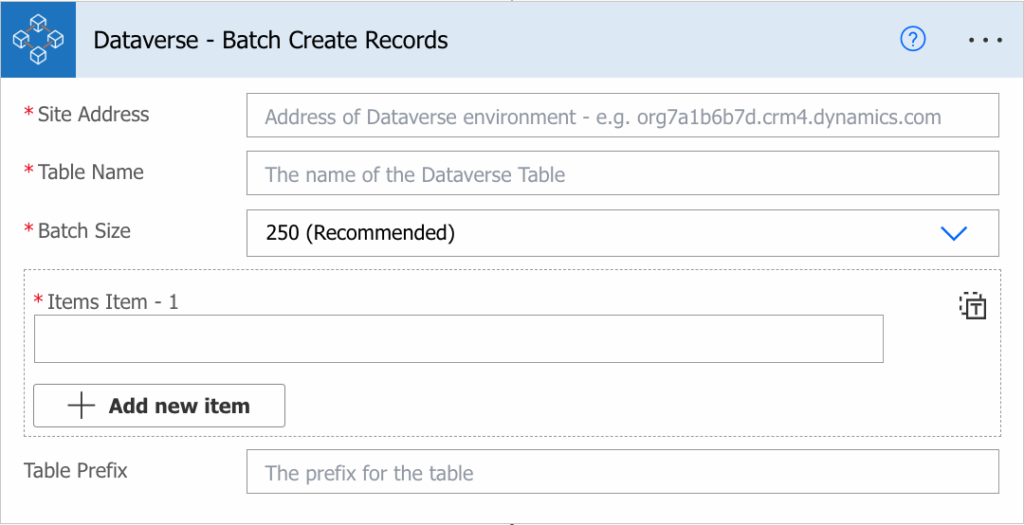This screenshot has width=1024, height=525.
Task: Open the three-dots action menu
Action: [985, 40]
